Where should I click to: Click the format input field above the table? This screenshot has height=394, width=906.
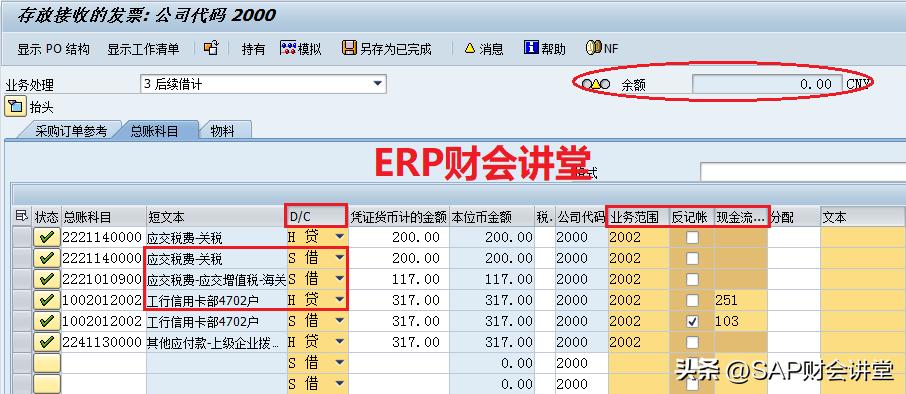(803, 172)
